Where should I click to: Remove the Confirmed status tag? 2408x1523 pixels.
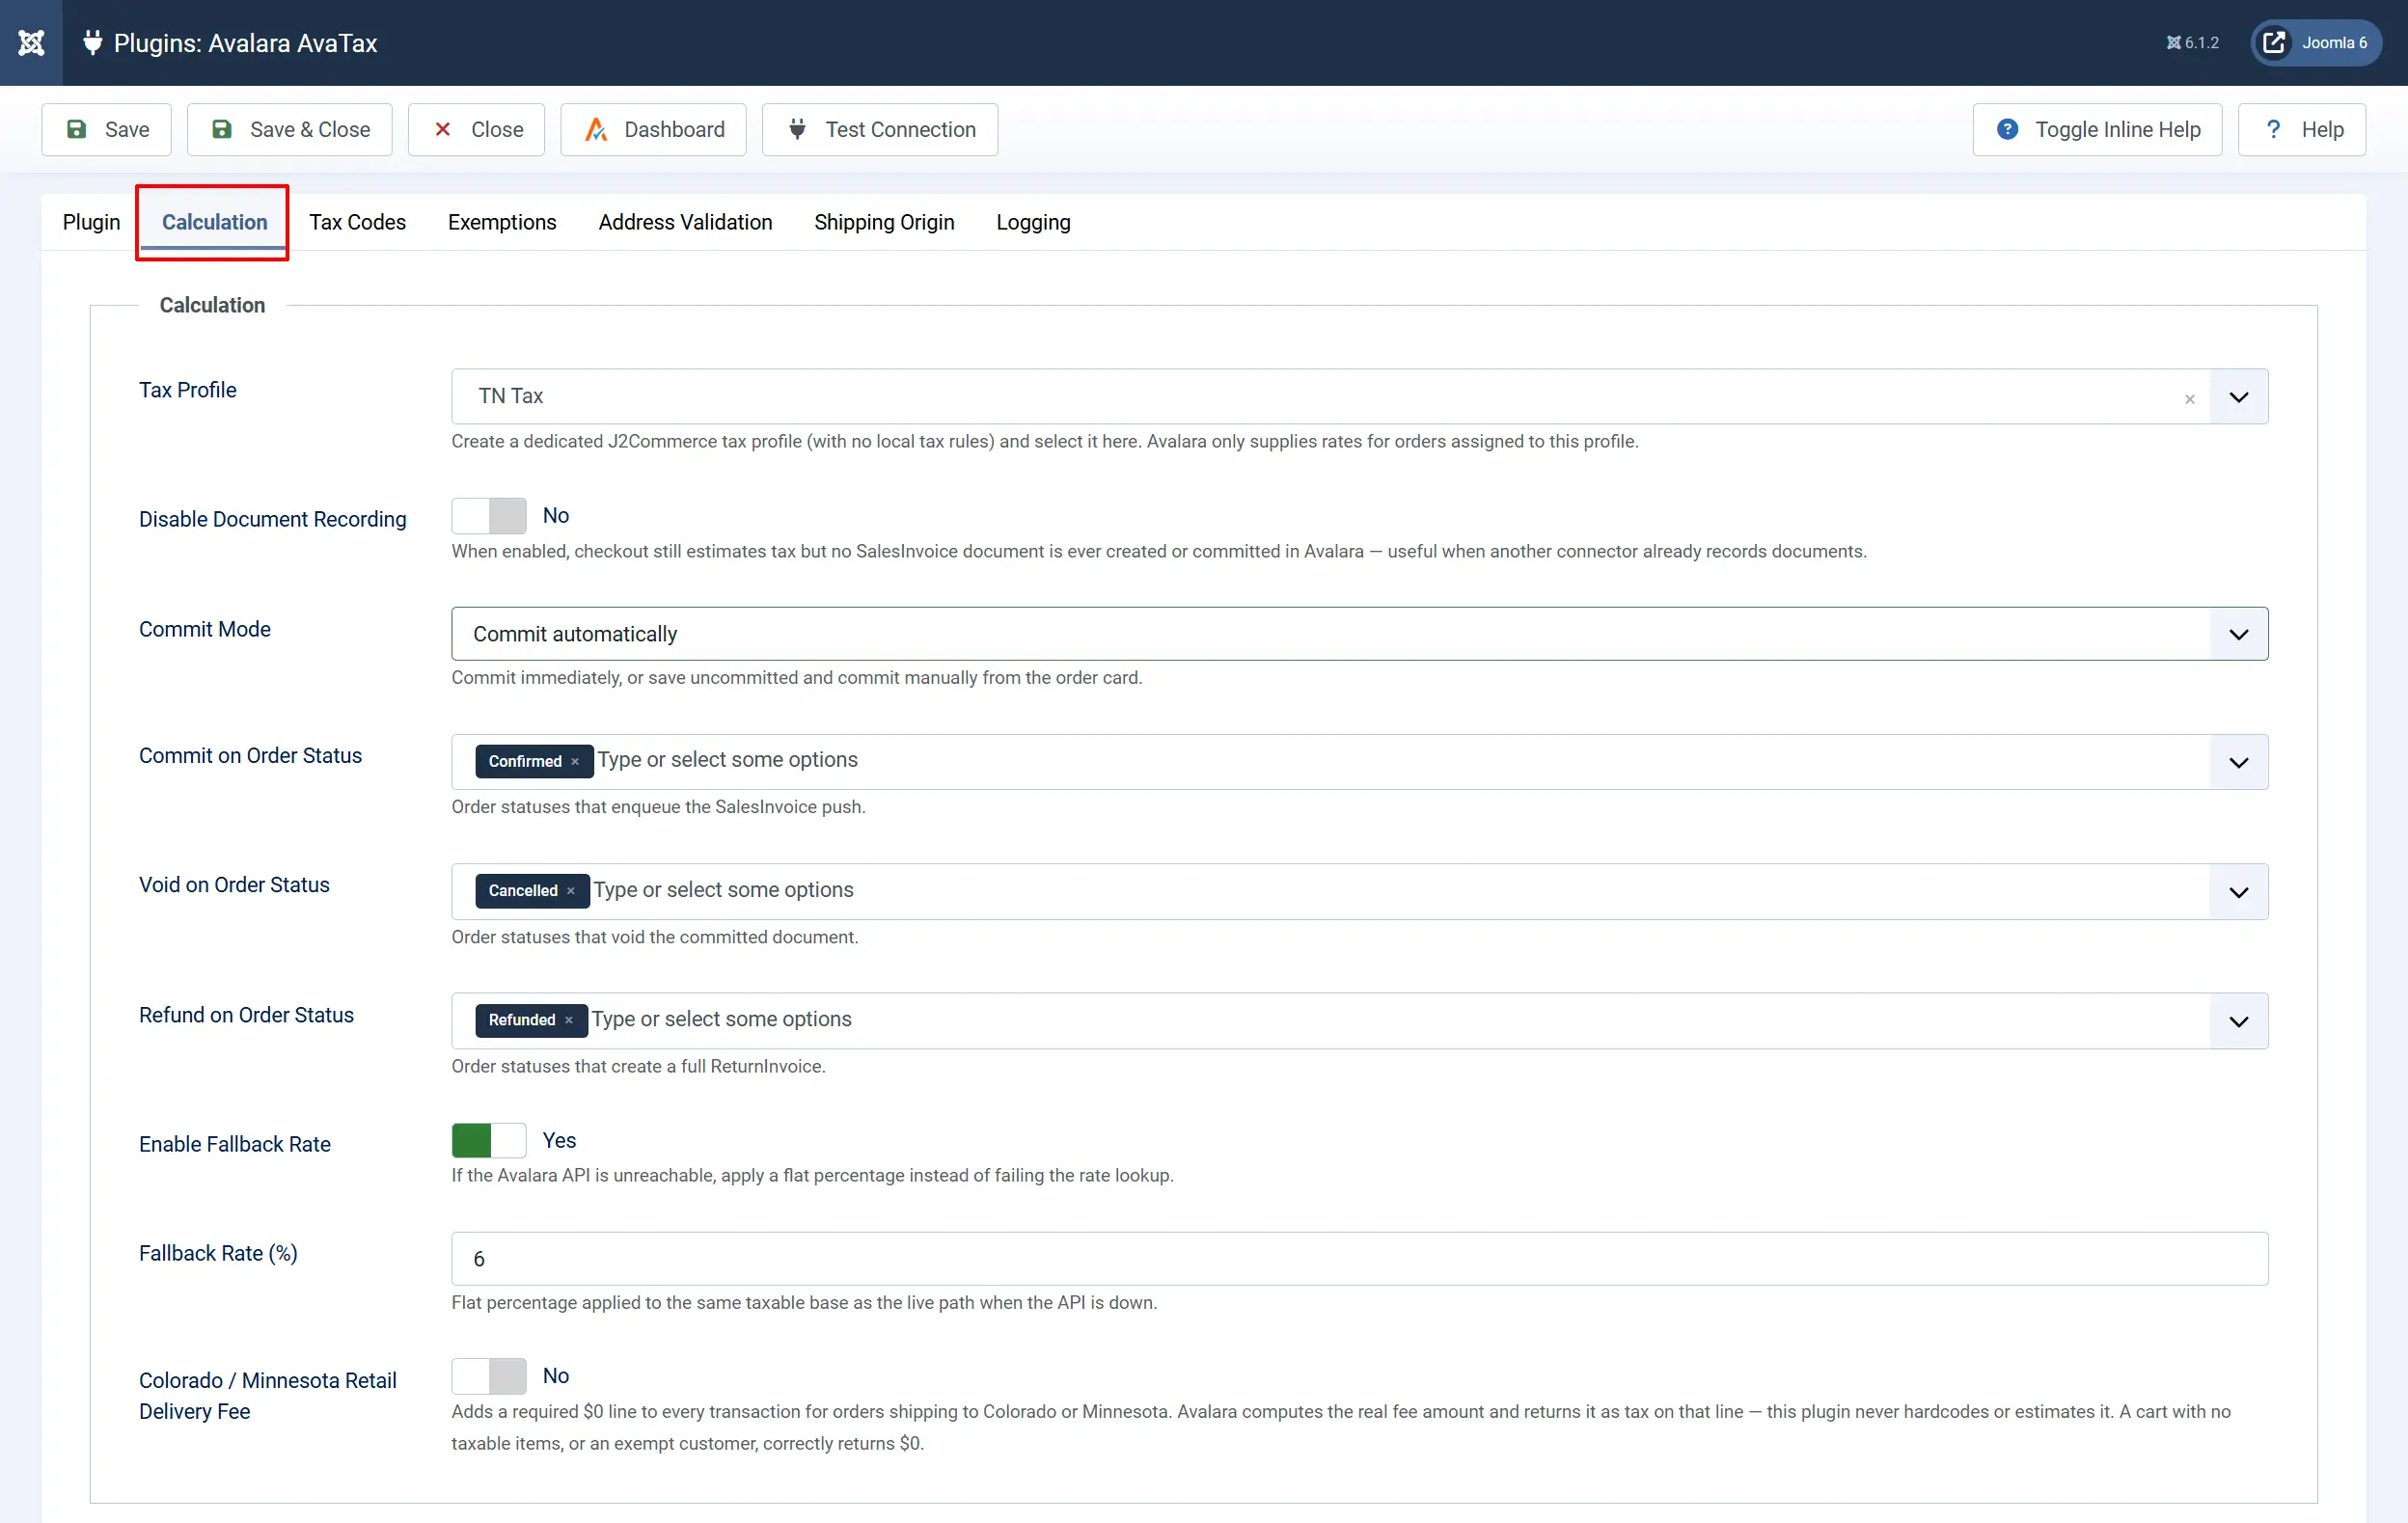(x=575, y=762)
